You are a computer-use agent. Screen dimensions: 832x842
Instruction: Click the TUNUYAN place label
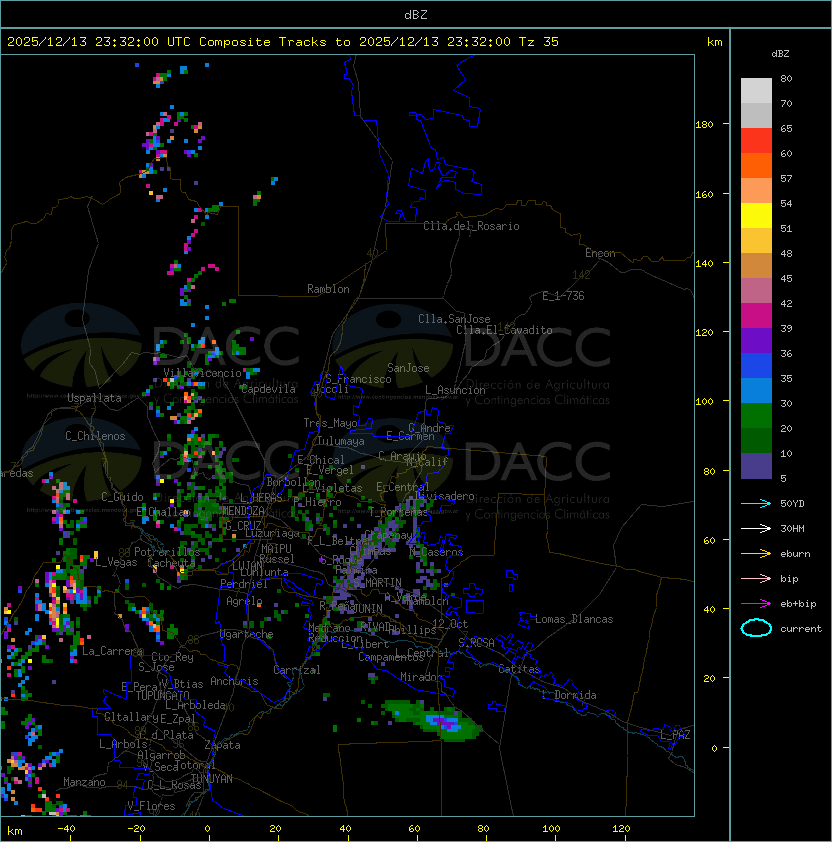[x=212, y=779]
